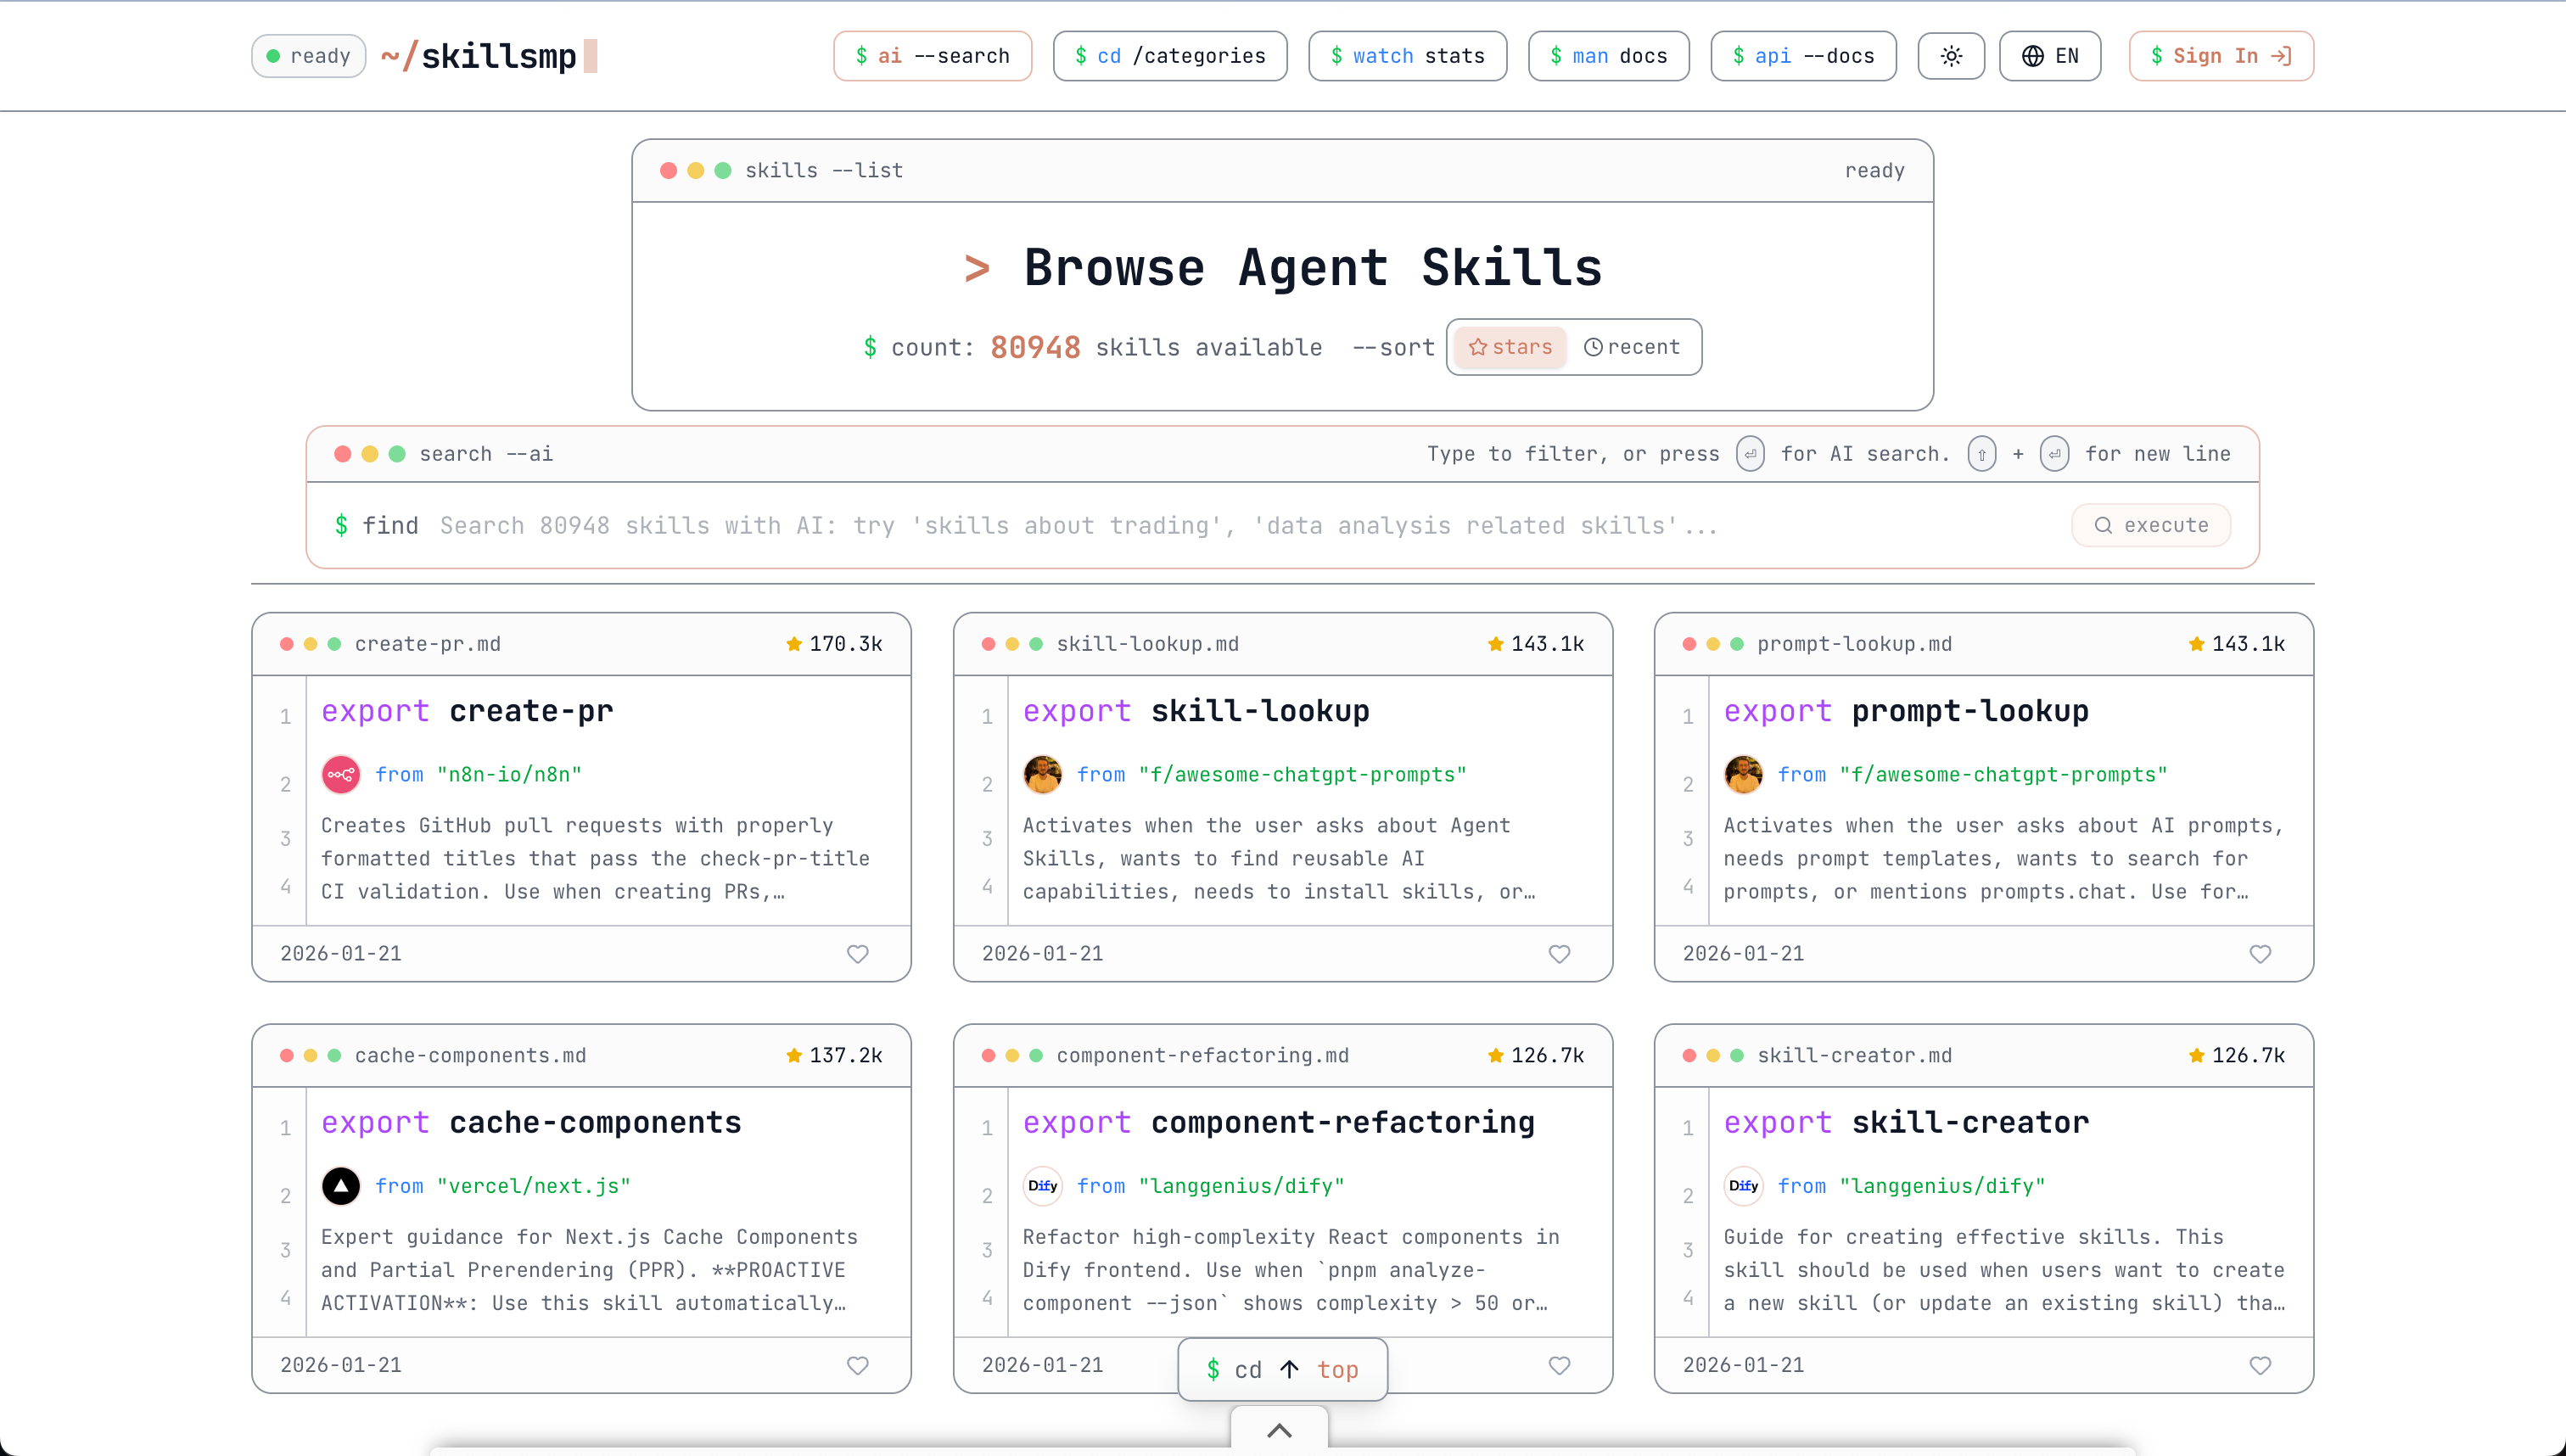Sort skills by recent
This screenshot has height=1456, width=2566.
pyautogui.click(x=1632, y=347)
